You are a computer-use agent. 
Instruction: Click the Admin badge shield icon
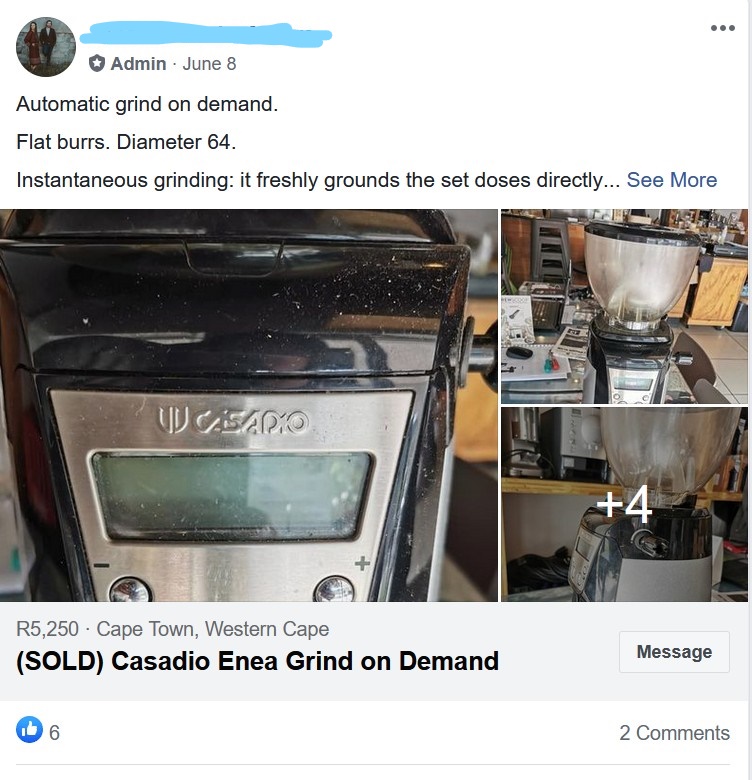click(97, 64)
